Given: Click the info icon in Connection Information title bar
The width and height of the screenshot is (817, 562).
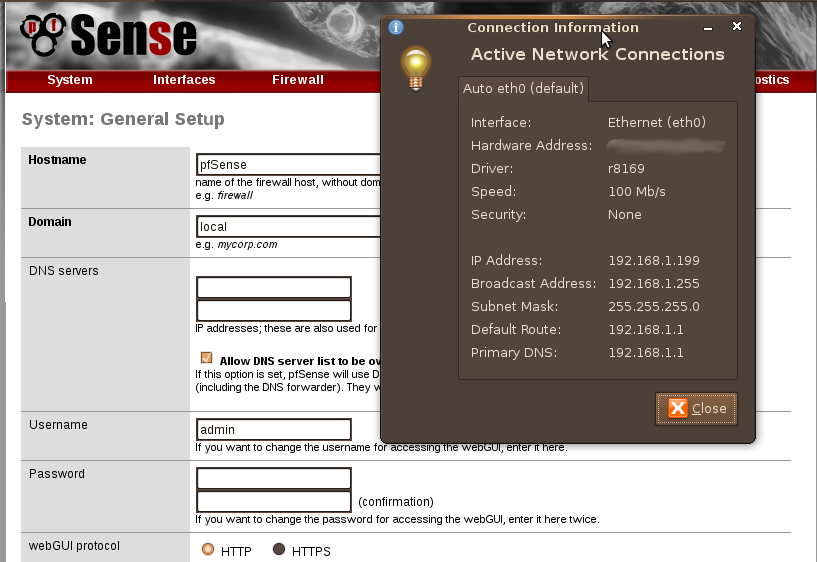Looking at the screenshot, I should 396,27.
